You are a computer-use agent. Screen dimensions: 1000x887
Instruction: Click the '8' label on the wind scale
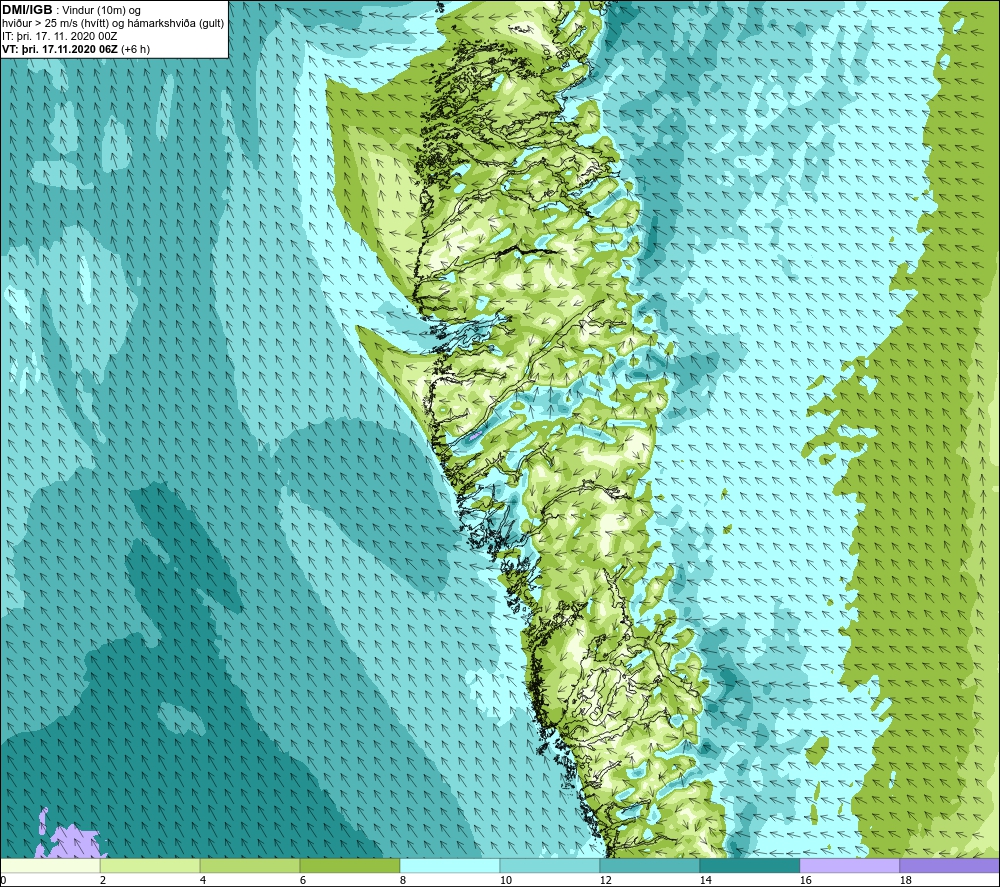pos(402,881)
